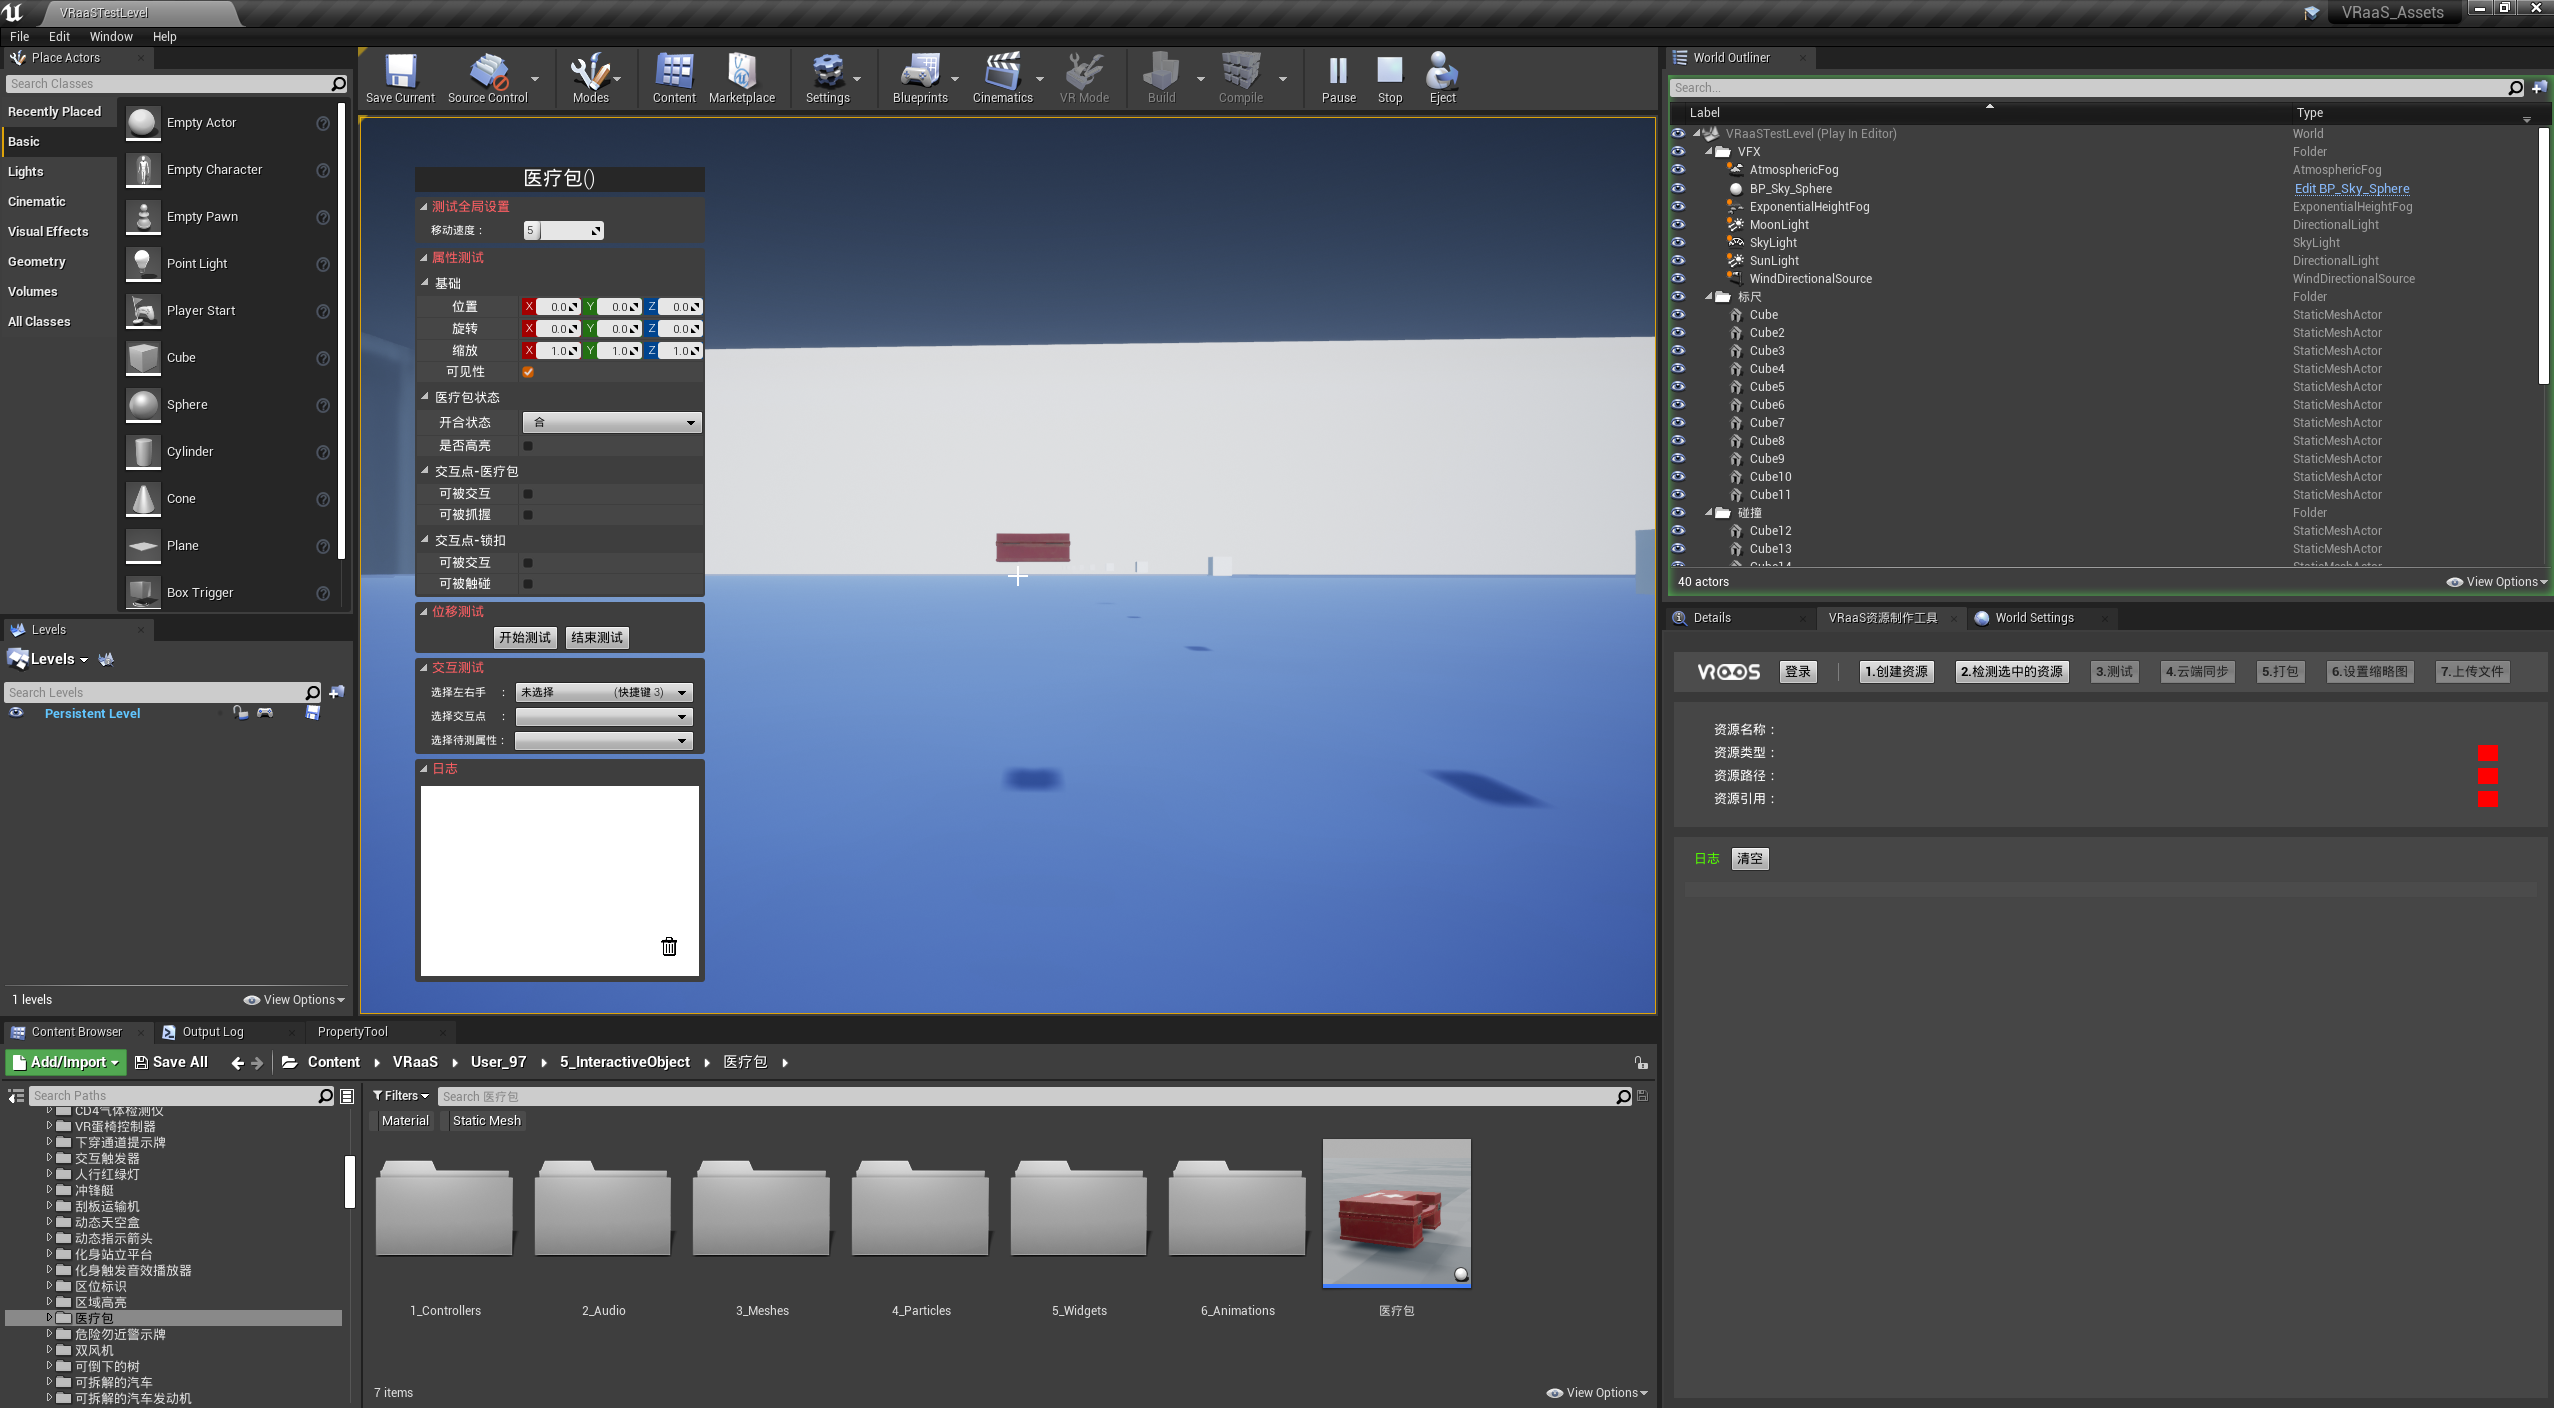The image size is (2554, 1408).
Task: Click 移动速度 value slider field
Action: click(564, 231)
